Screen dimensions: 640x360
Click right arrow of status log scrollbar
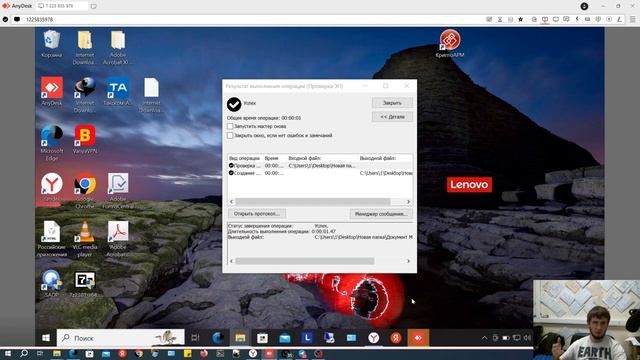click(408, 261)
